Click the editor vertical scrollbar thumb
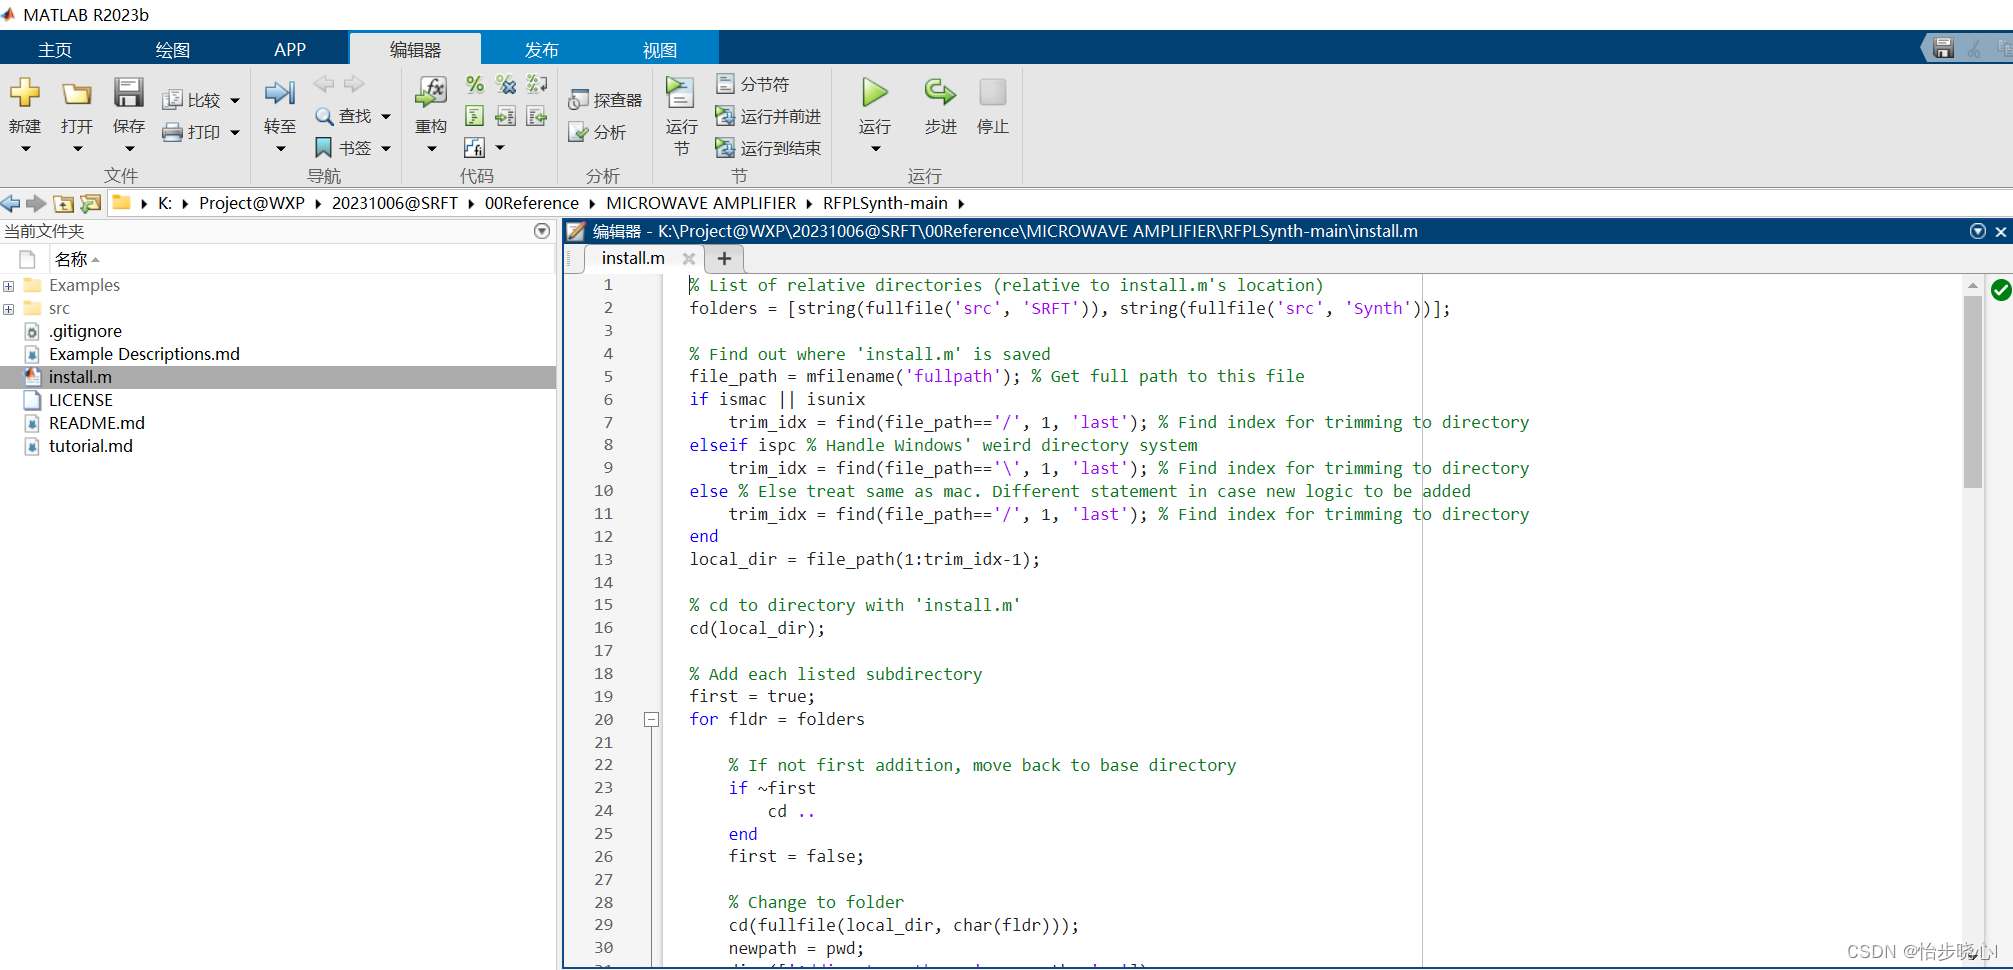The image size is (2013, 970). pyautogui.click(x=1972, y=392)
